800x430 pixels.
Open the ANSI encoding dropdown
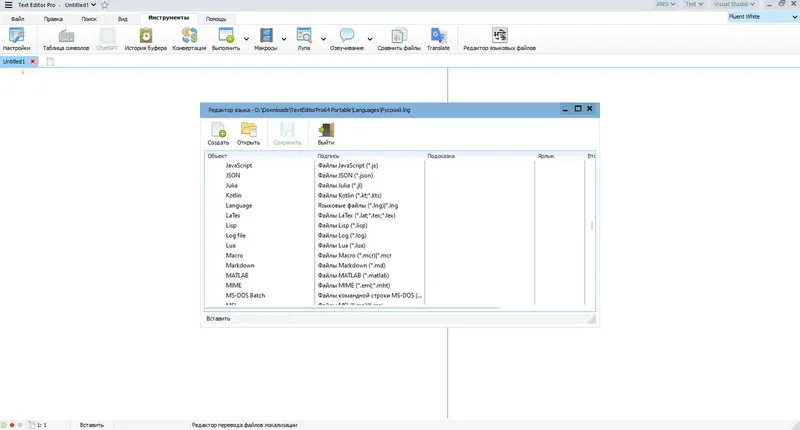(x=665, y=4)
